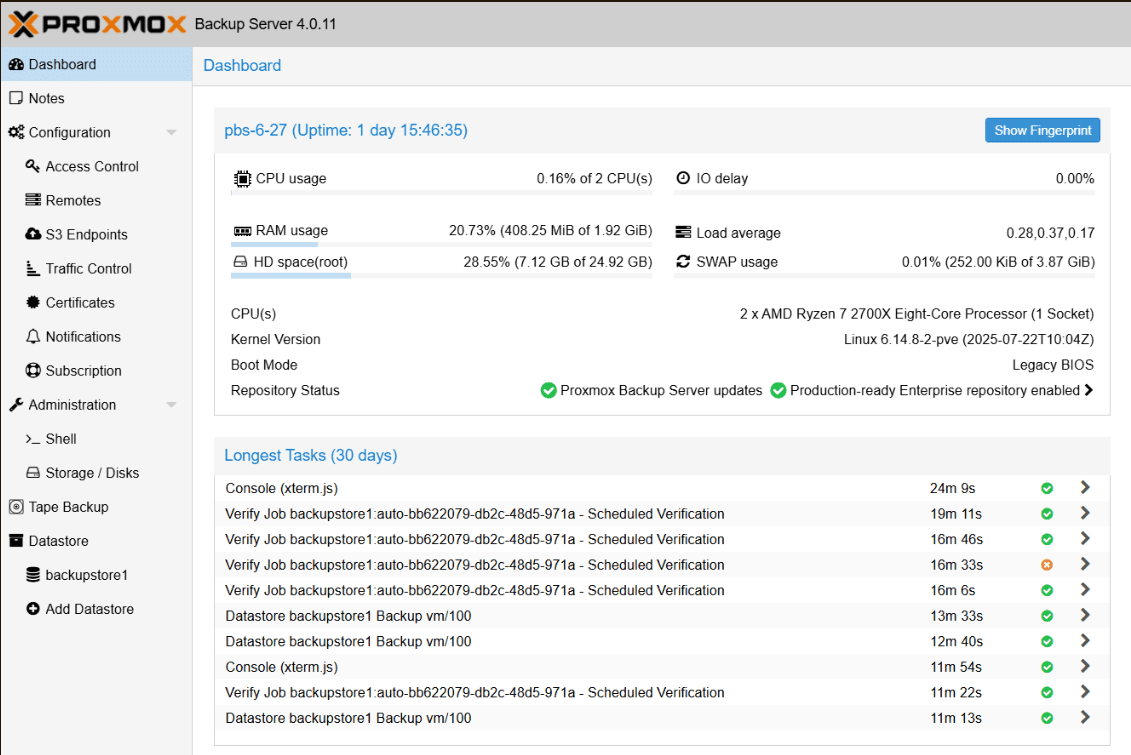Open Notifications via its bell icon
The width and height of the screenshot is (1131, 755).
point(32,336)
